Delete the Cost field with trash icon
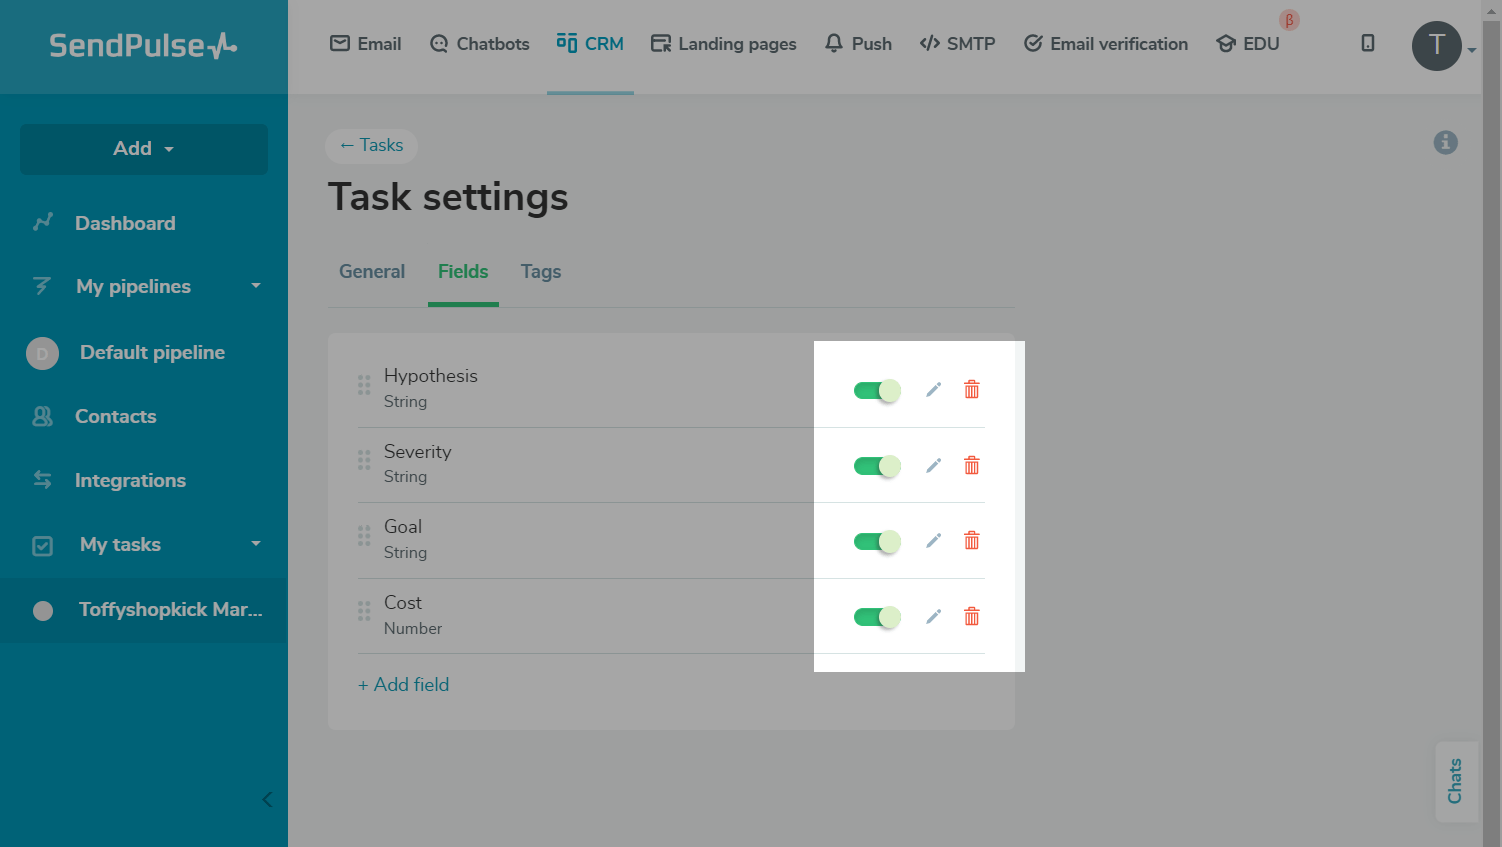 pos(971,617)
